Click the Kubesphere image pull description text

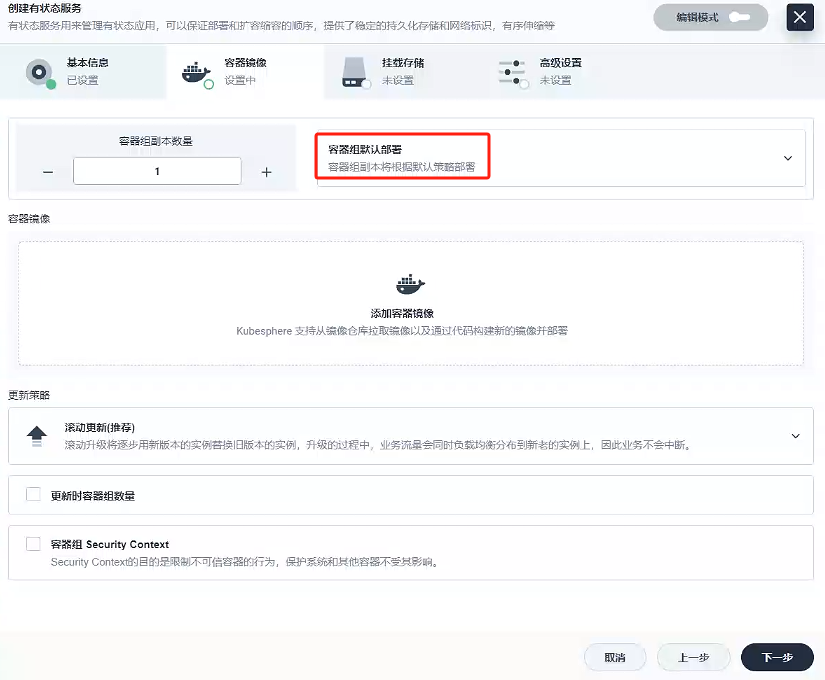[x=402, y=331]
